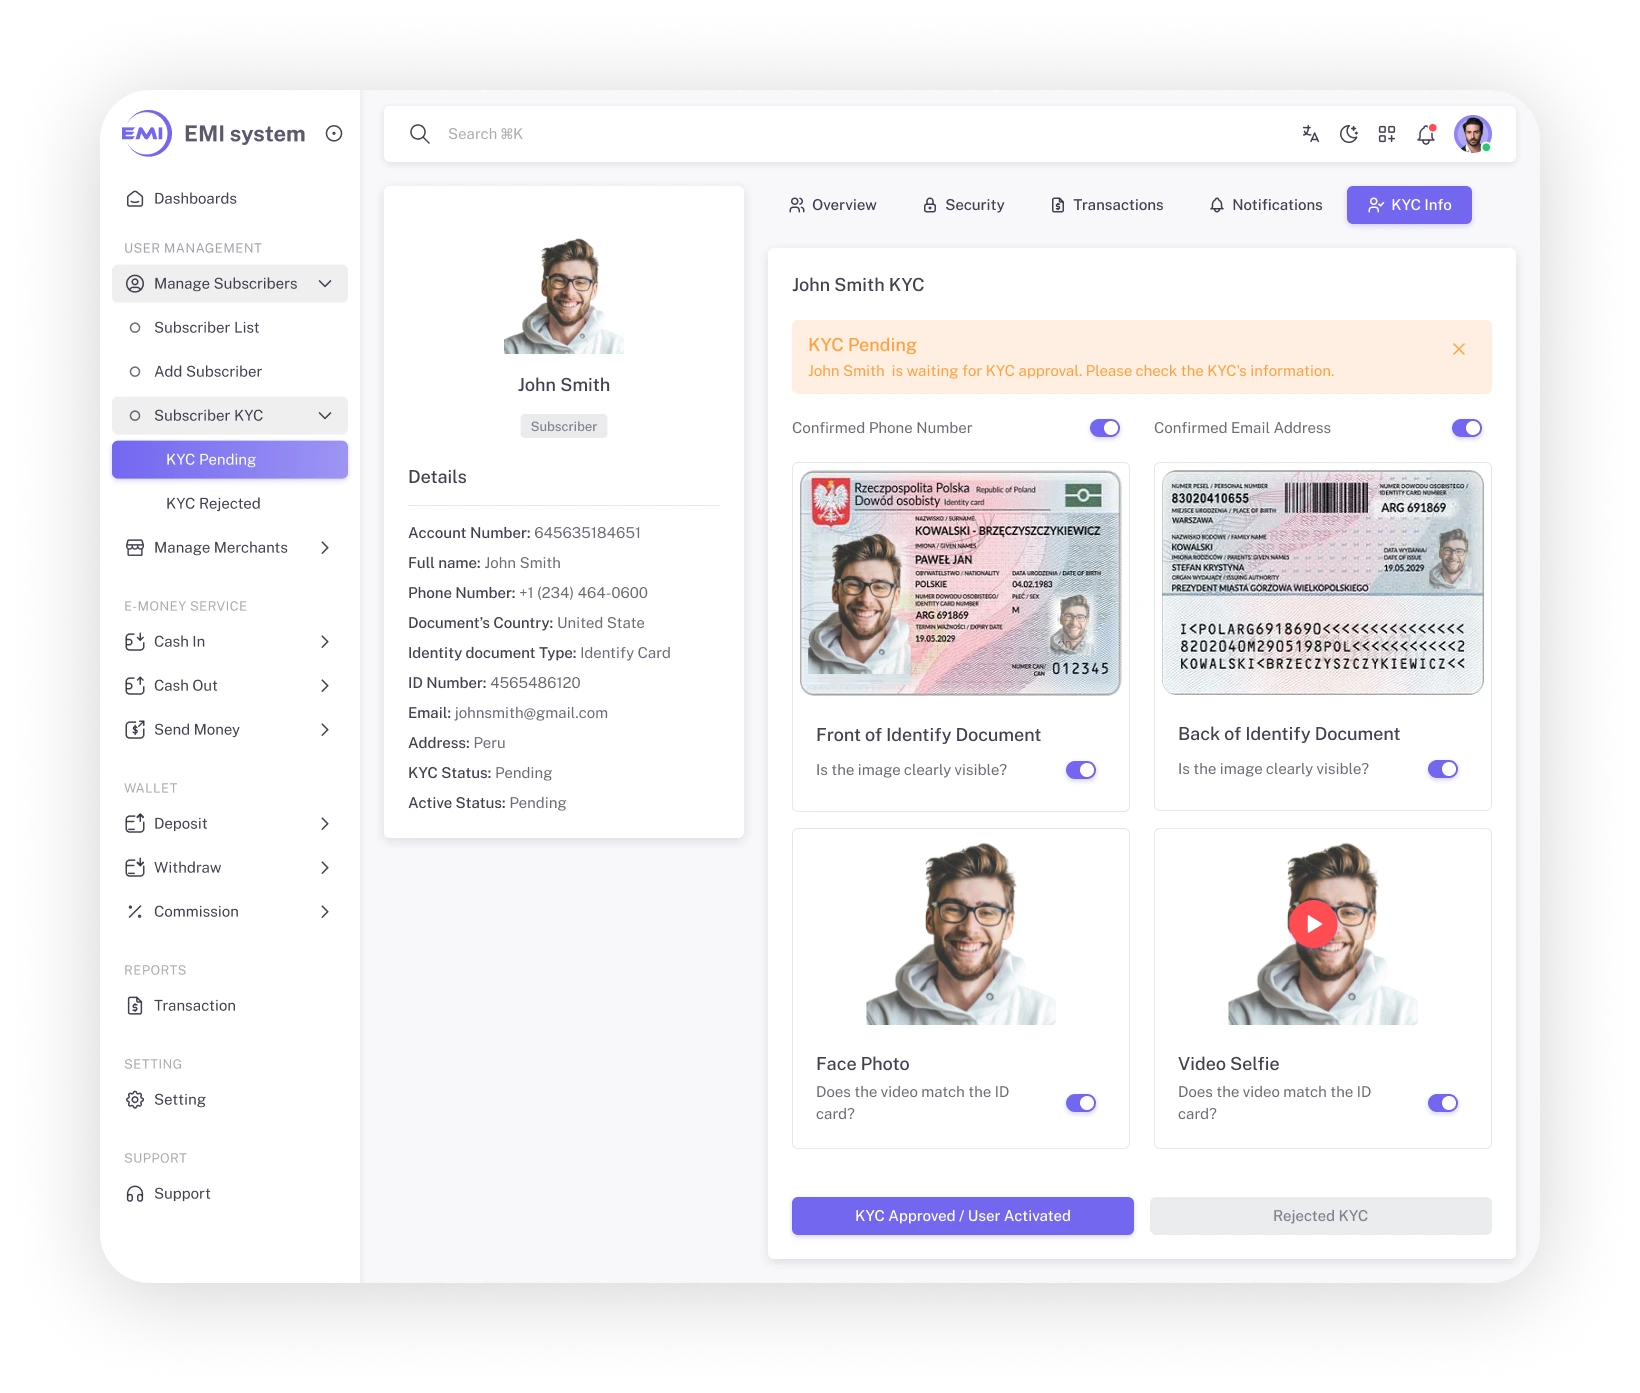Toggle Confirmed Phone Number switch
Image resolution: width=1640 pixels, height=1393 pixels.
click(1105, 428)
